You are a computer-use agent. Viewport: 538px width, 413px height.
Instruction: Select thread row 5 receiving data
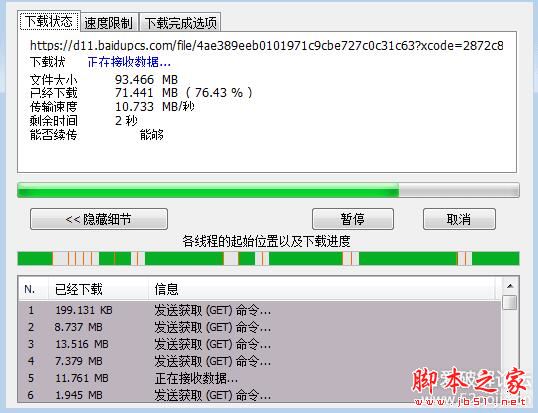pyautogui.click(x=260, y=378)
